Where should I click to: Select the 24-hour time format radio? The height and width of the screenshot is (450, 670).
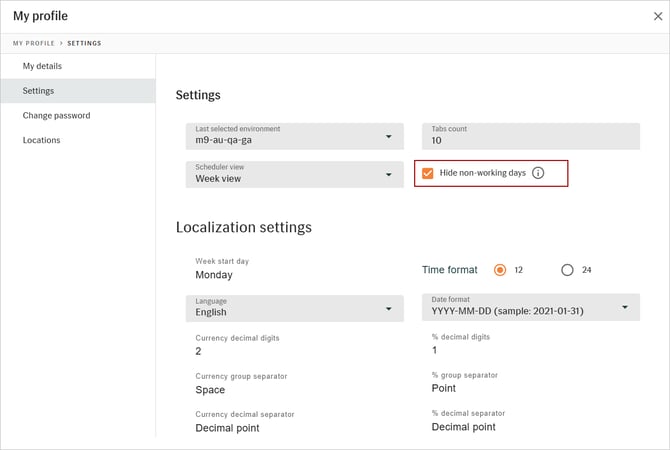(x=567, y=270)
